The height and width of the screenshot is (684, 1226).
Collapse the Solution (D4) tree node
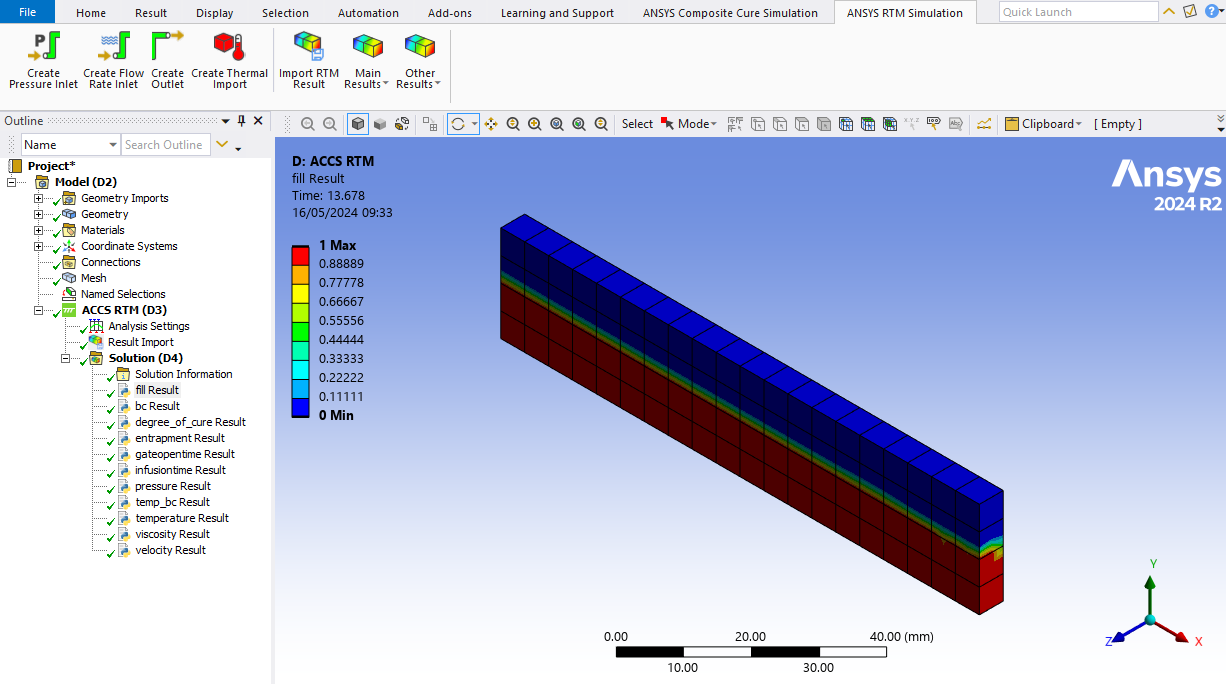[66, 358]
